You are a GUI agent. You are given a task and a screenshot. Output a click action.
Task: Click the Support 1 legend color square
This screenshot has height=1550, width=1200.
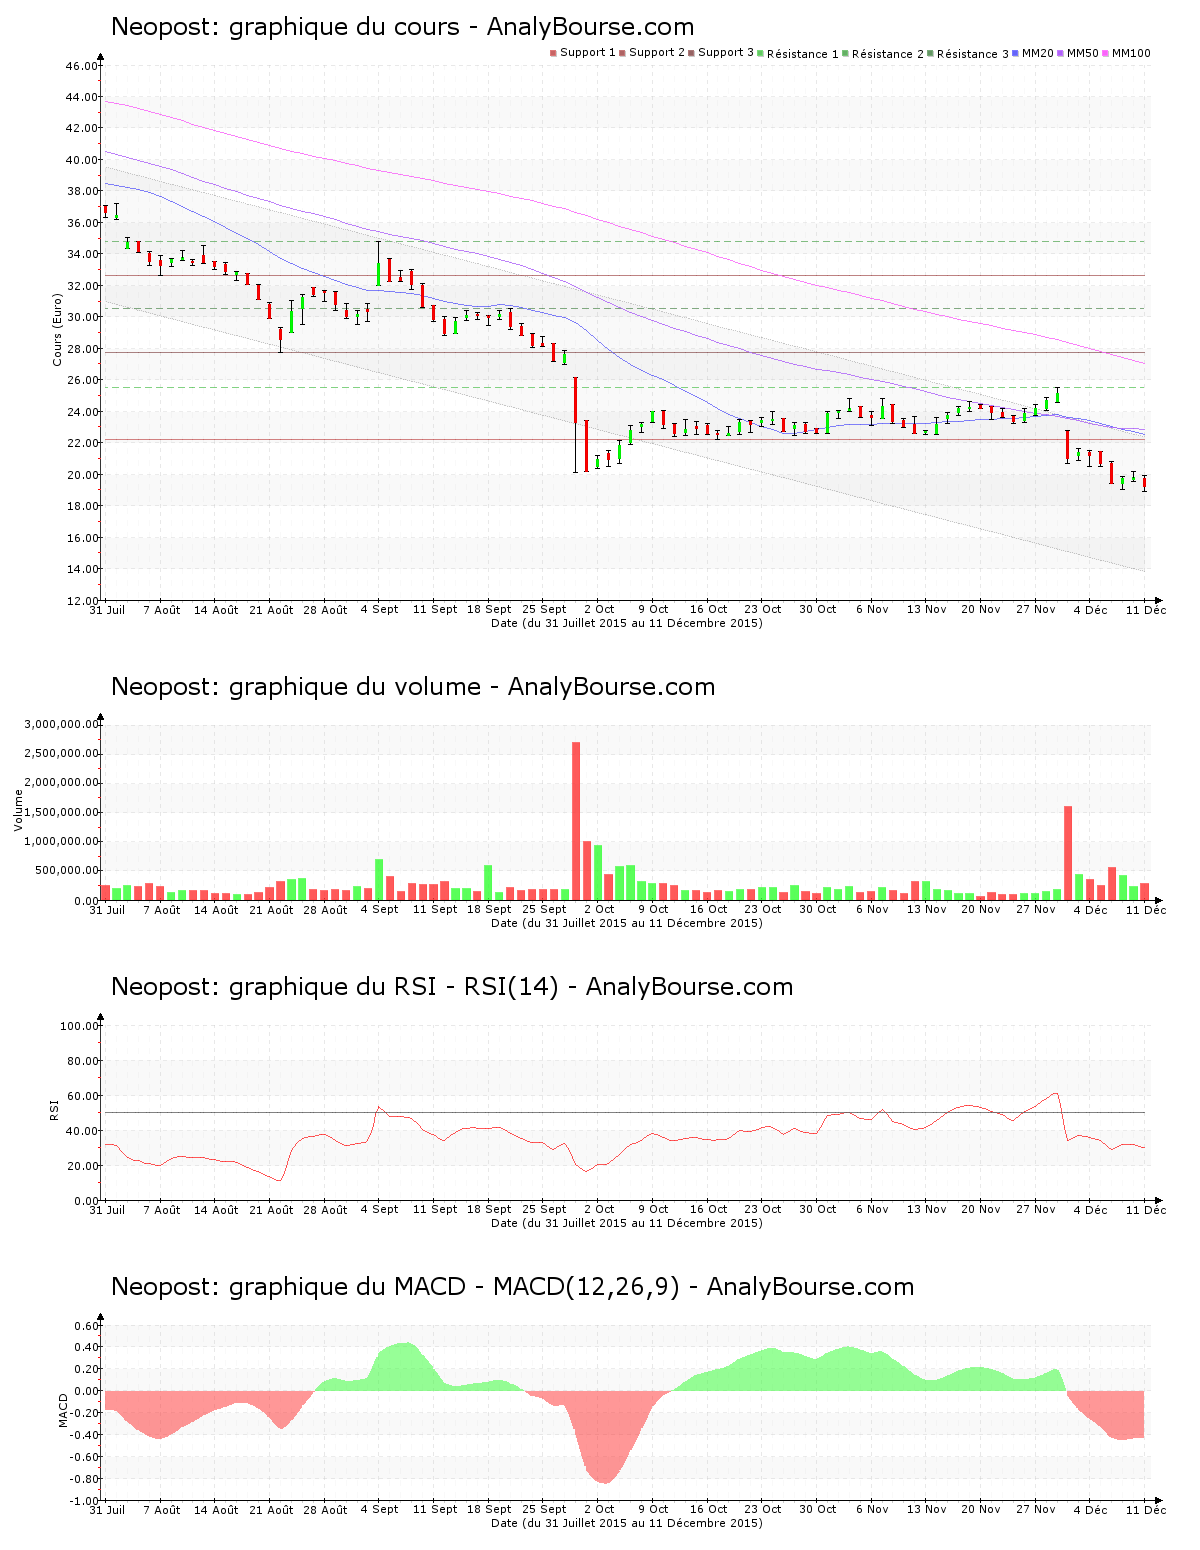coord(553,53)
